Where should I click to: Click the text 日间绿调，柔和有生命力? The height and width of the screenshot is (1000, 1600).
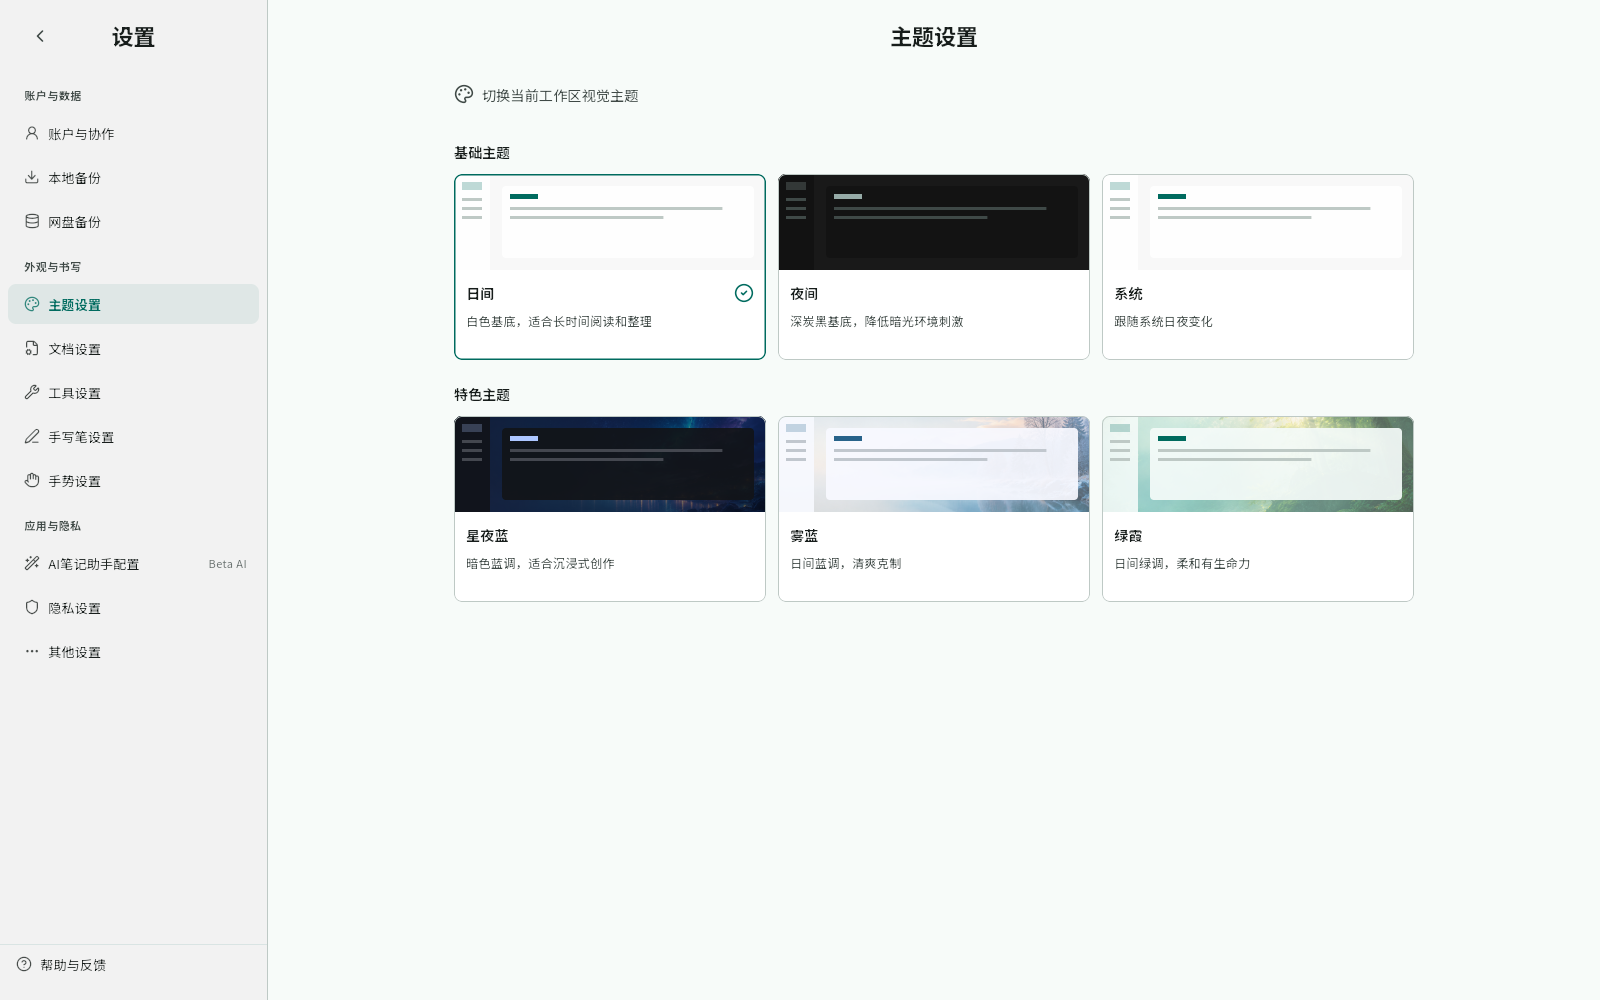tap(1182, 563)
